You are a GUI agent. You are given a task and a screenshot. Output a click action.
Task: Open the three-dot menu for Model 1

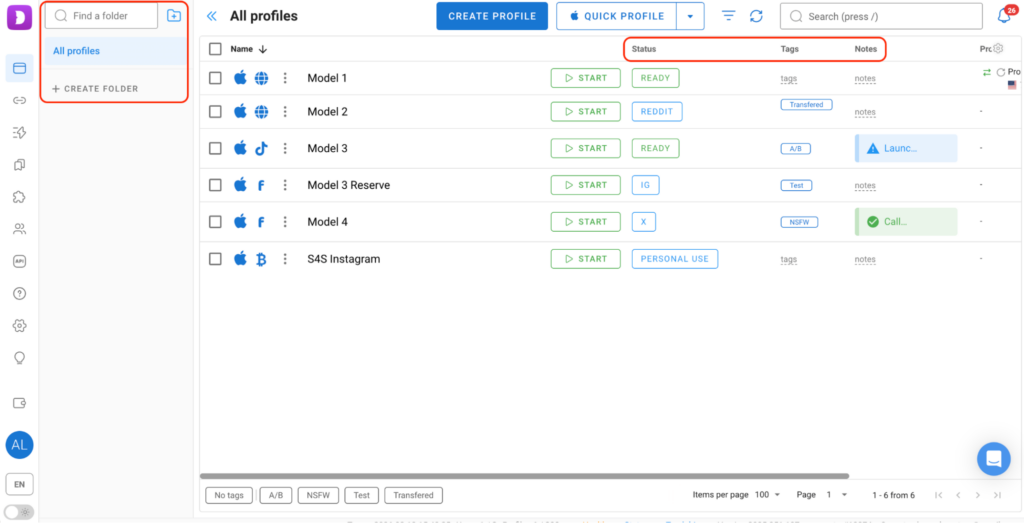coord(285,78)
